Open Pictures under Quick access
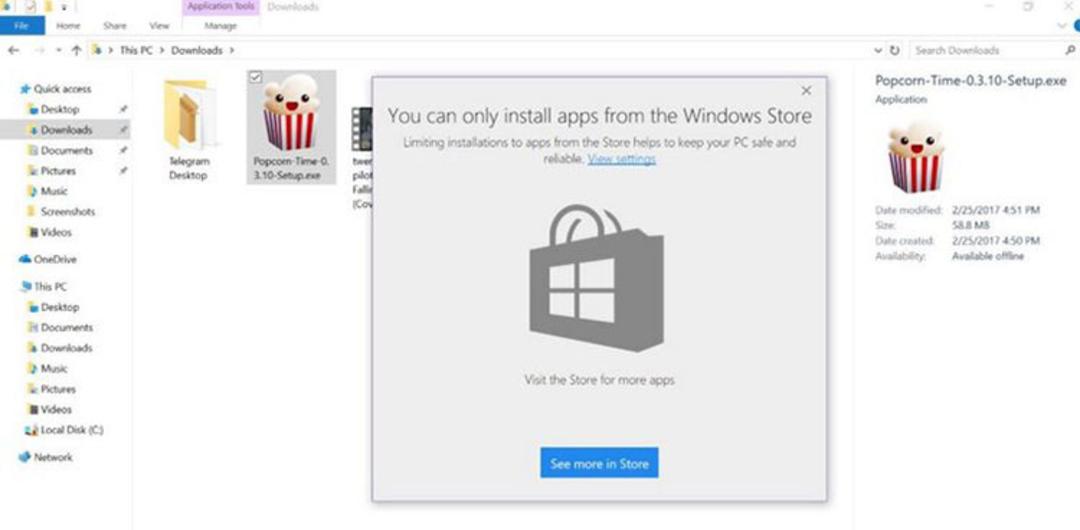 point(58,171)
